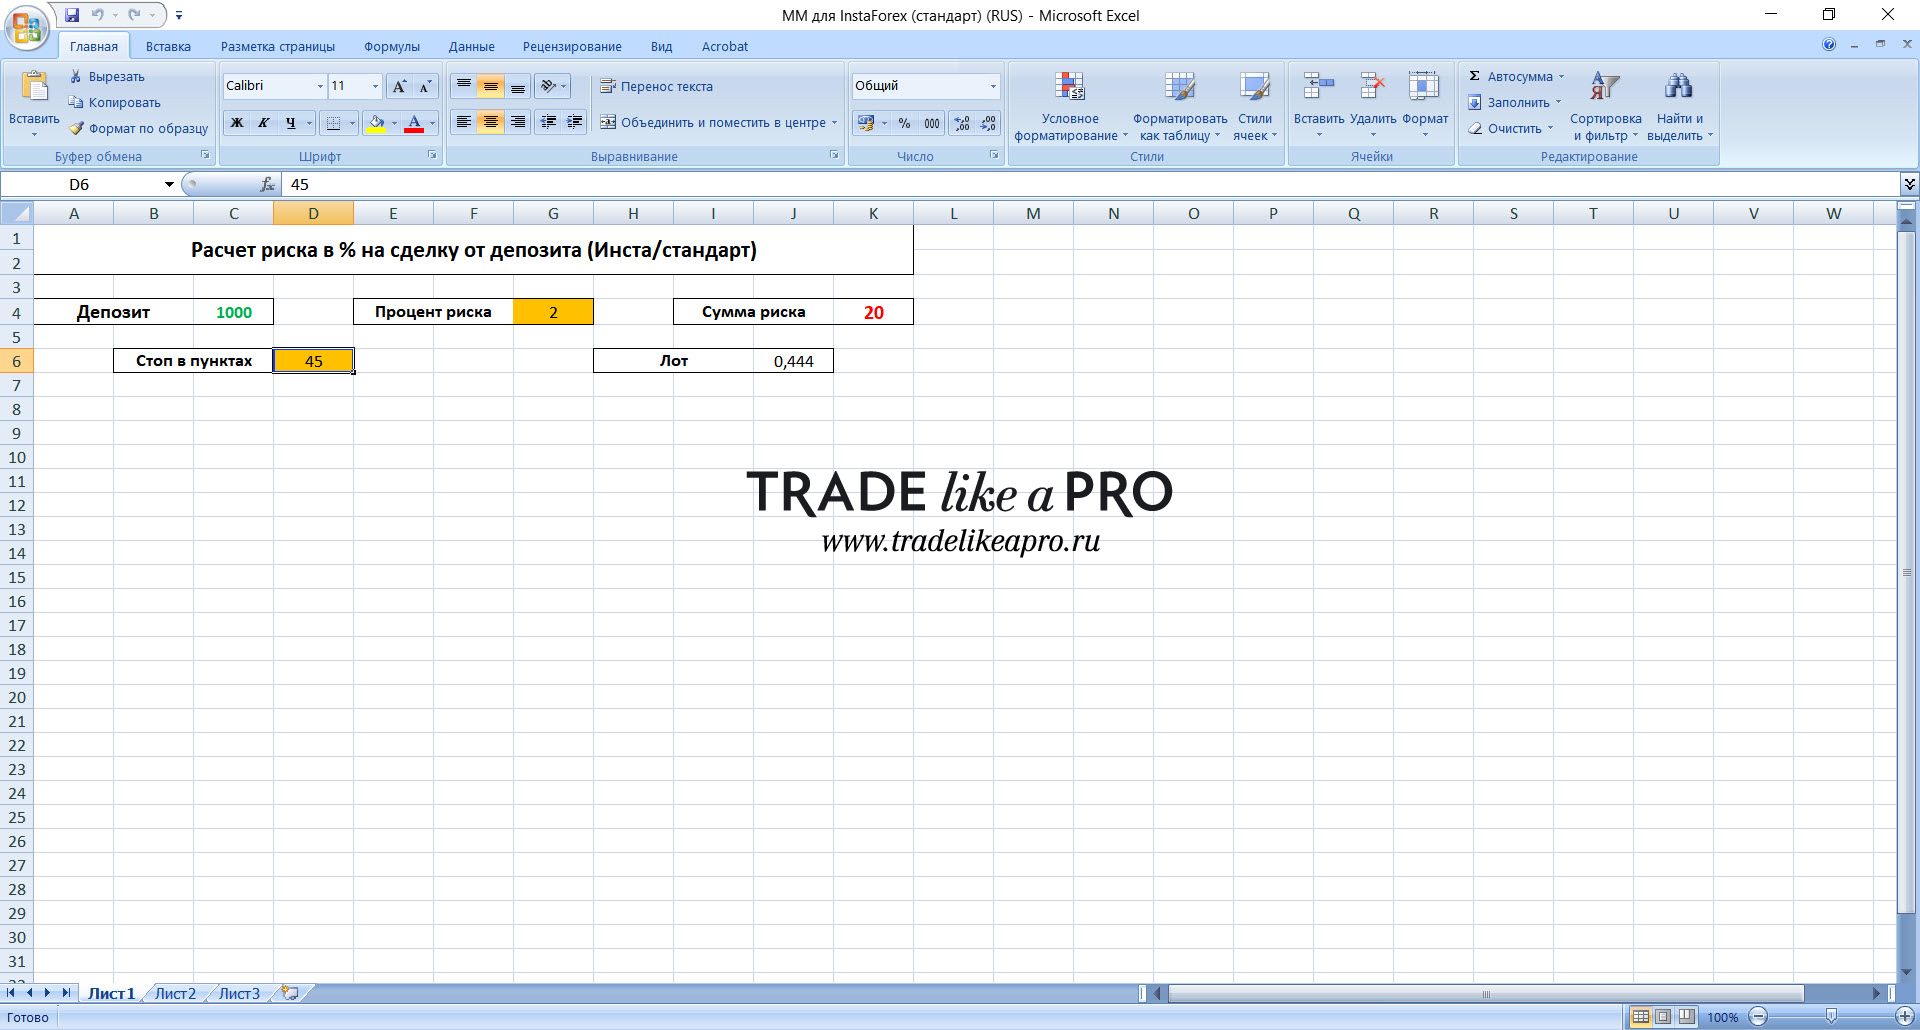Image resolution: width=1920 pixels, height=1030 pixels.
Task: Toggle Wrap Text (Перенос текста)
Action: pyautogui.click(x=656, y=86)
